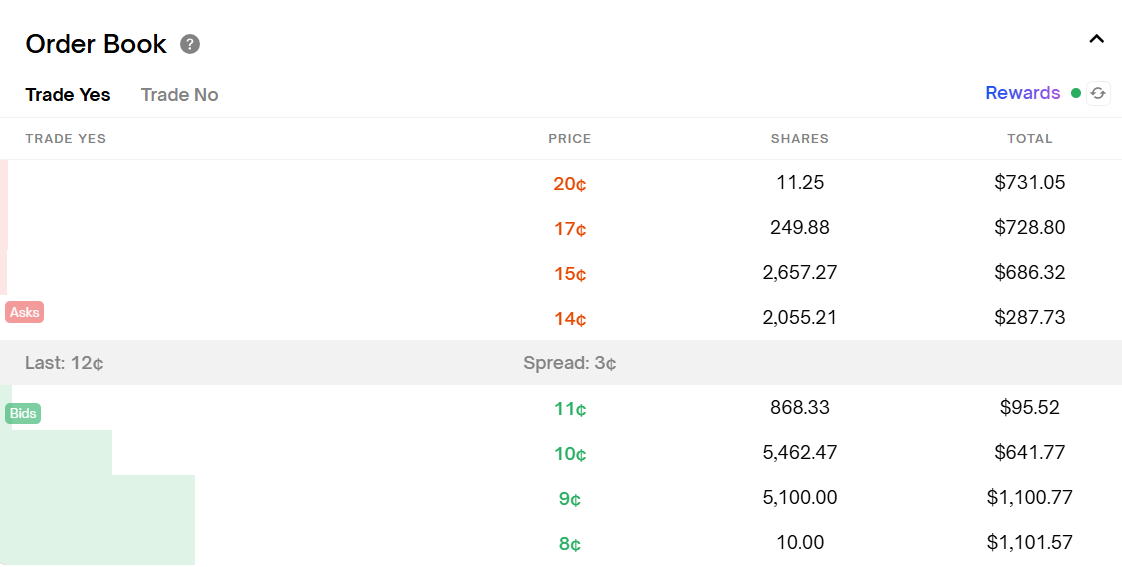Click the Asks label badge
This screenshot has width=1122, height=567.
point(24,312)
